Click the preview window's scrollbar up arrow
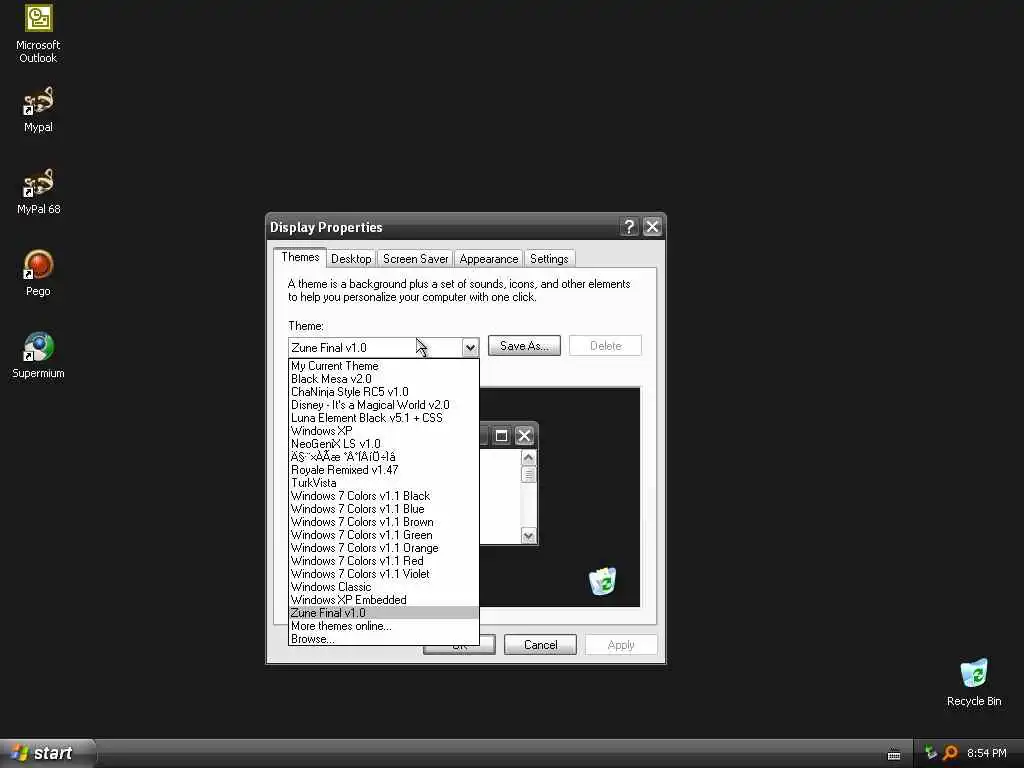The height and width of the screenshot is (768, 1024). (x=528, y=458)
